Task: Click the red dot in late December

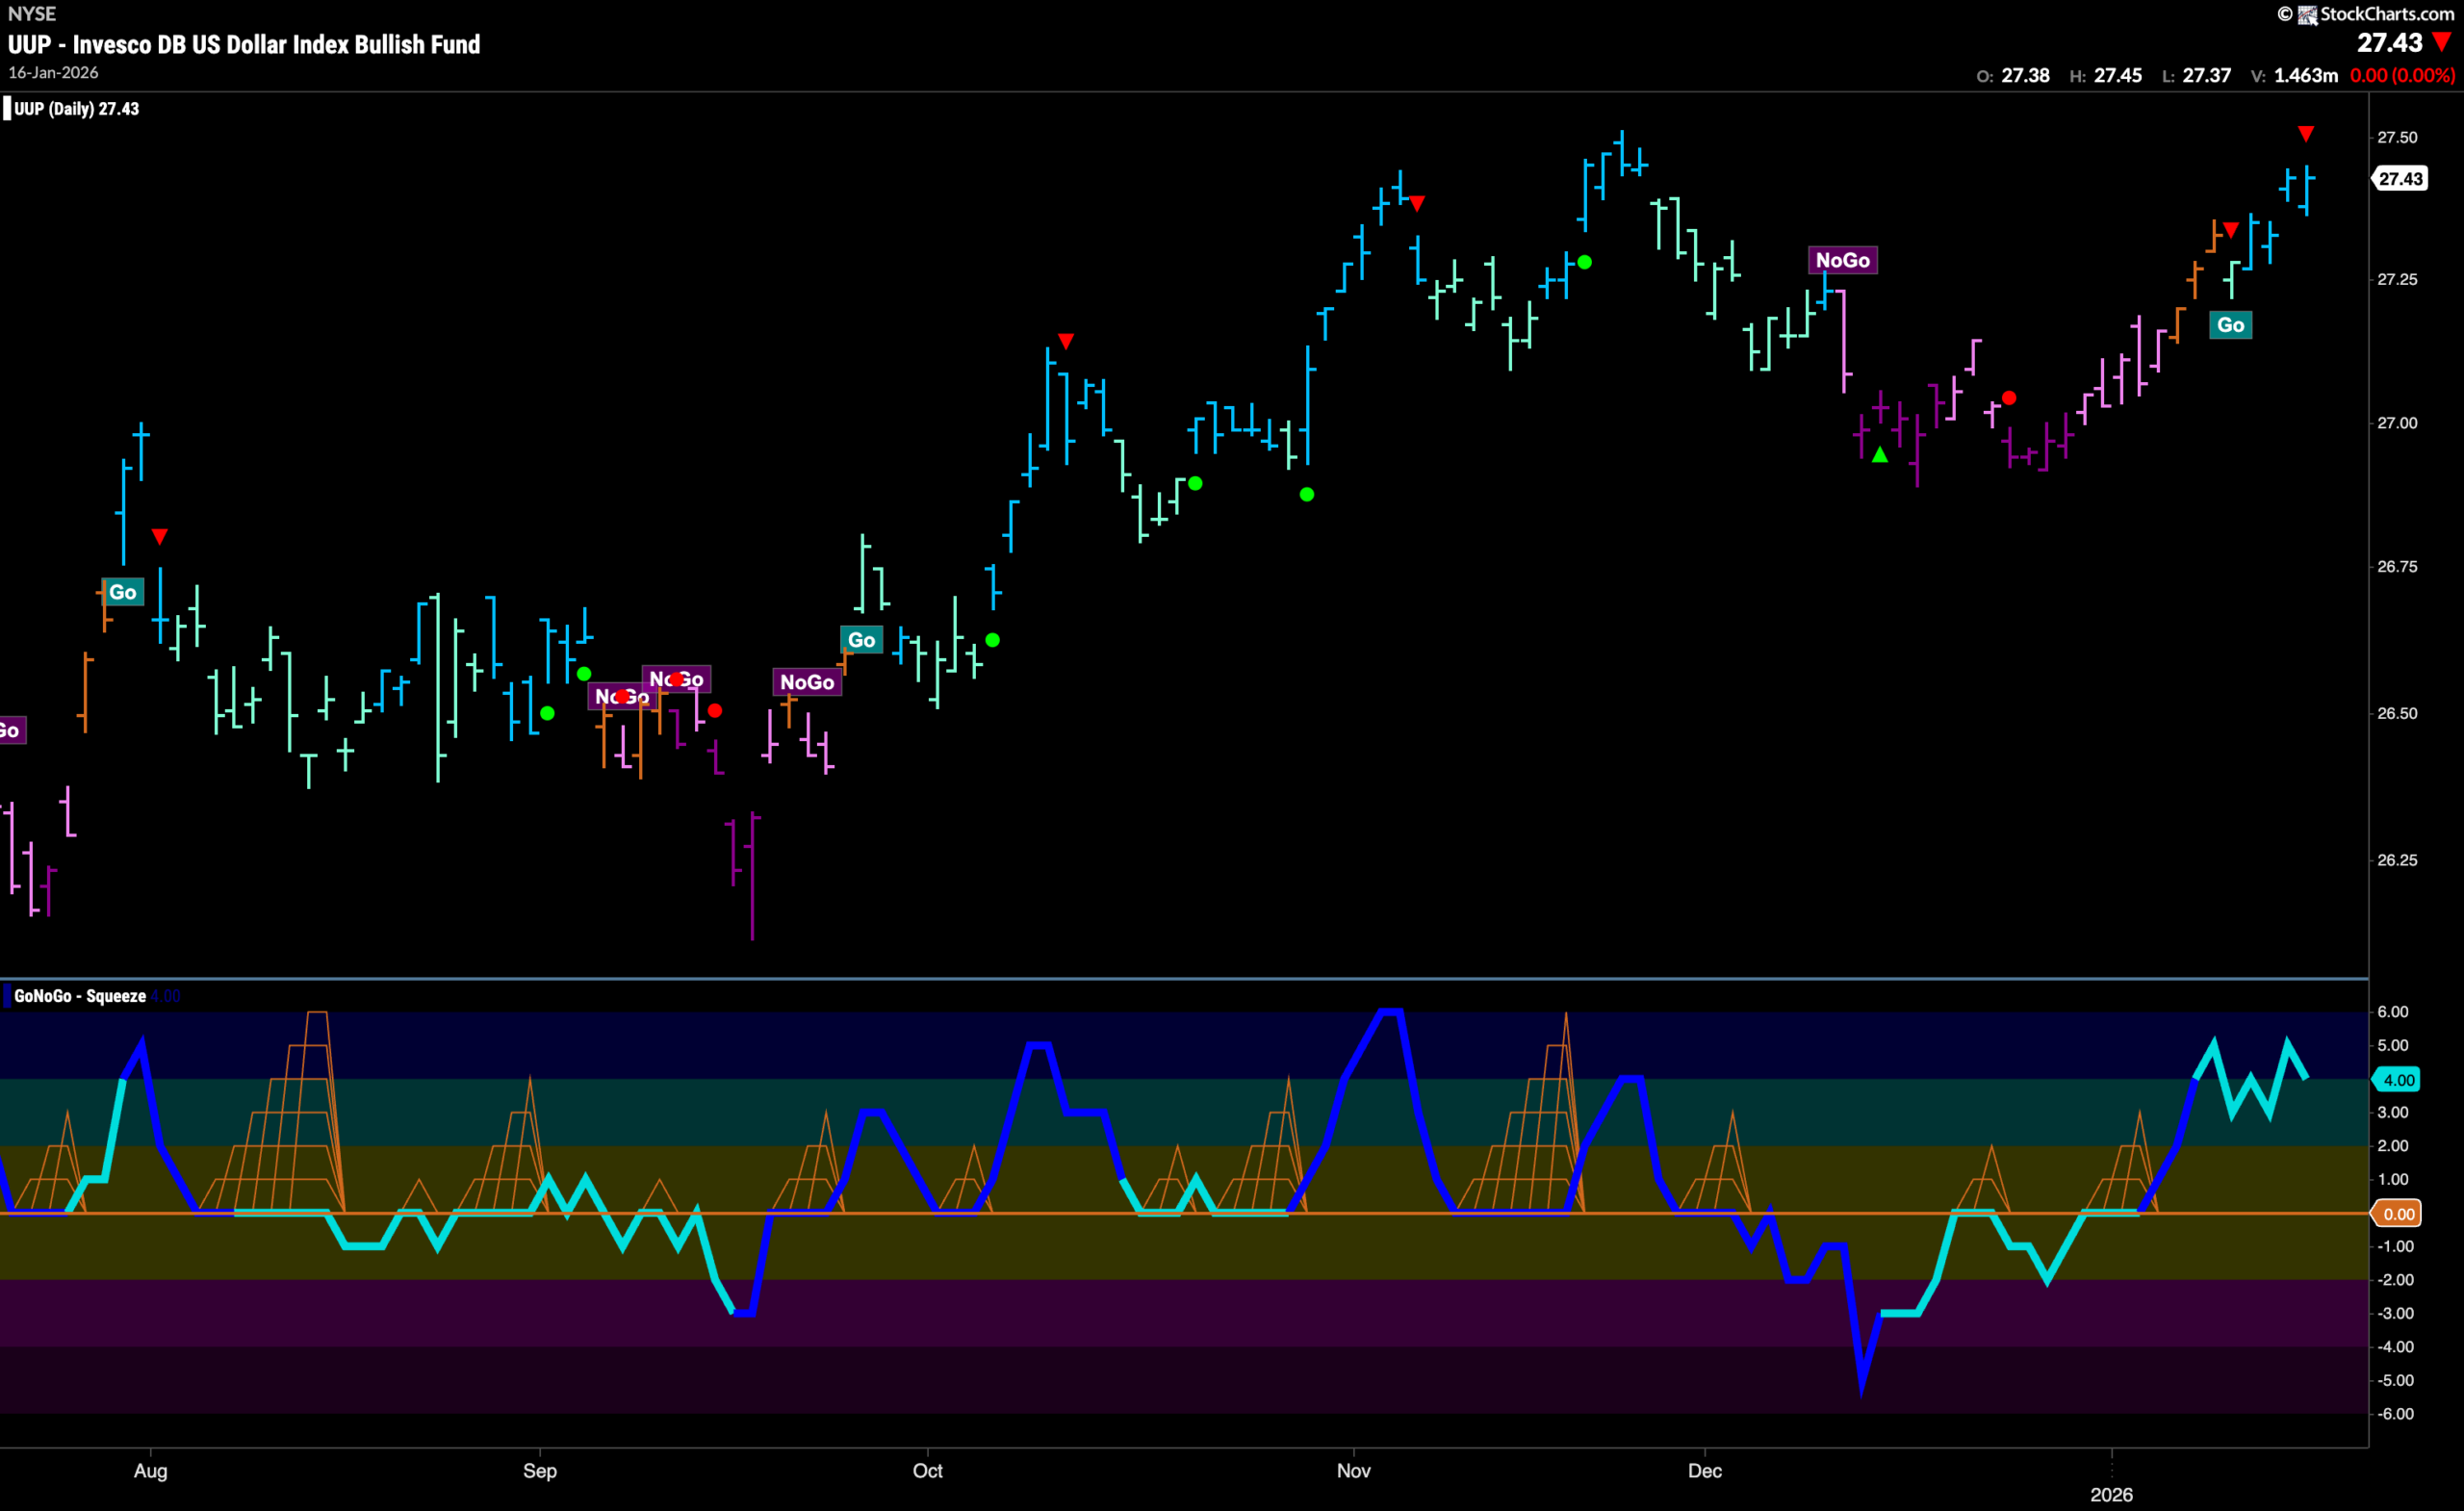Action: tap(2009, 398)
